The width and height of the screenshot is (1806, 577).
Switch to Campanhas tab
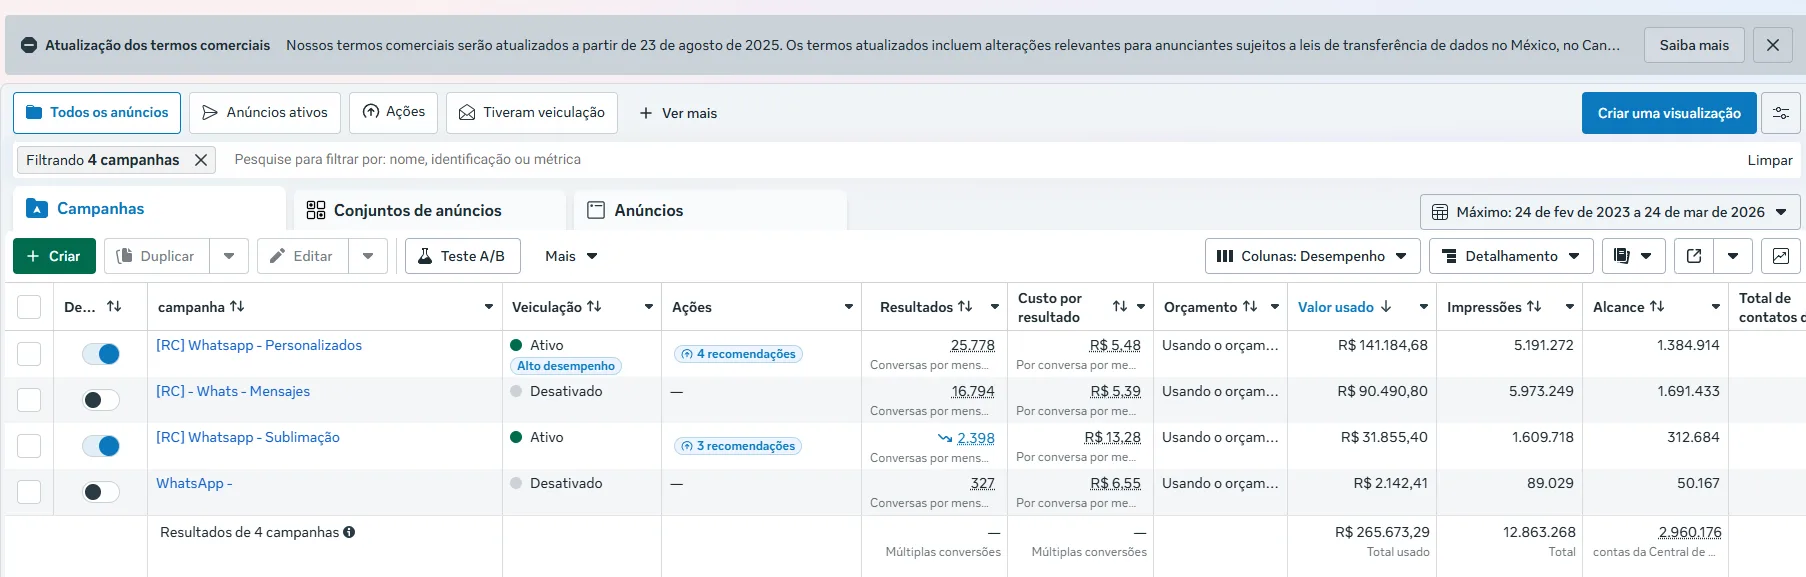(149, 209)
